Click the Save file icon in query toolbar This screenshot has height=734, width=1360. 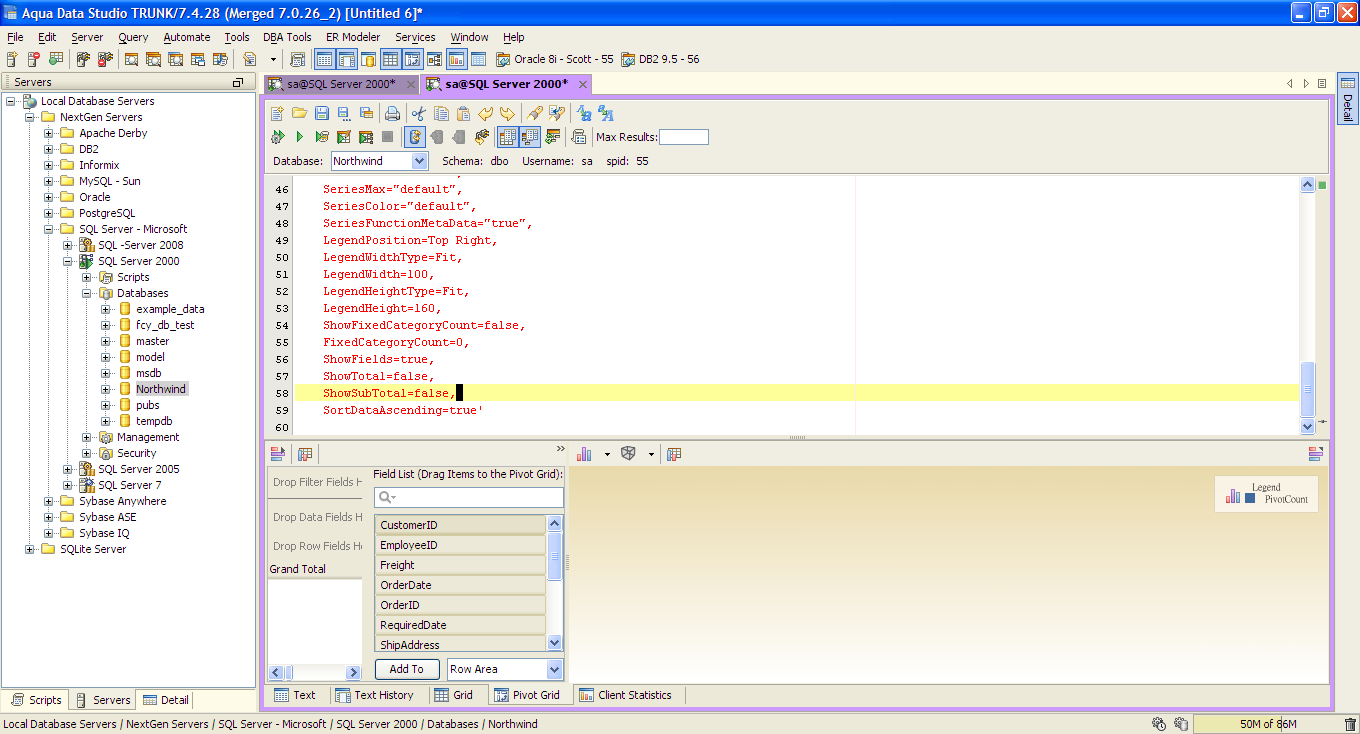pos(321,113)
